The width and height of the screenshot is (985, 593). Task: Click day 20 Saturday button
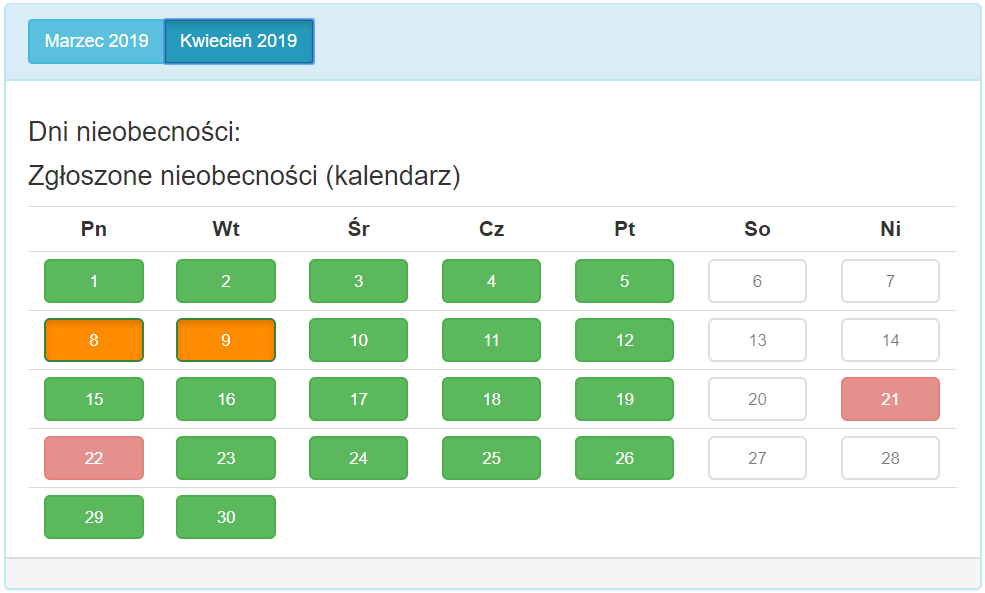757,399
